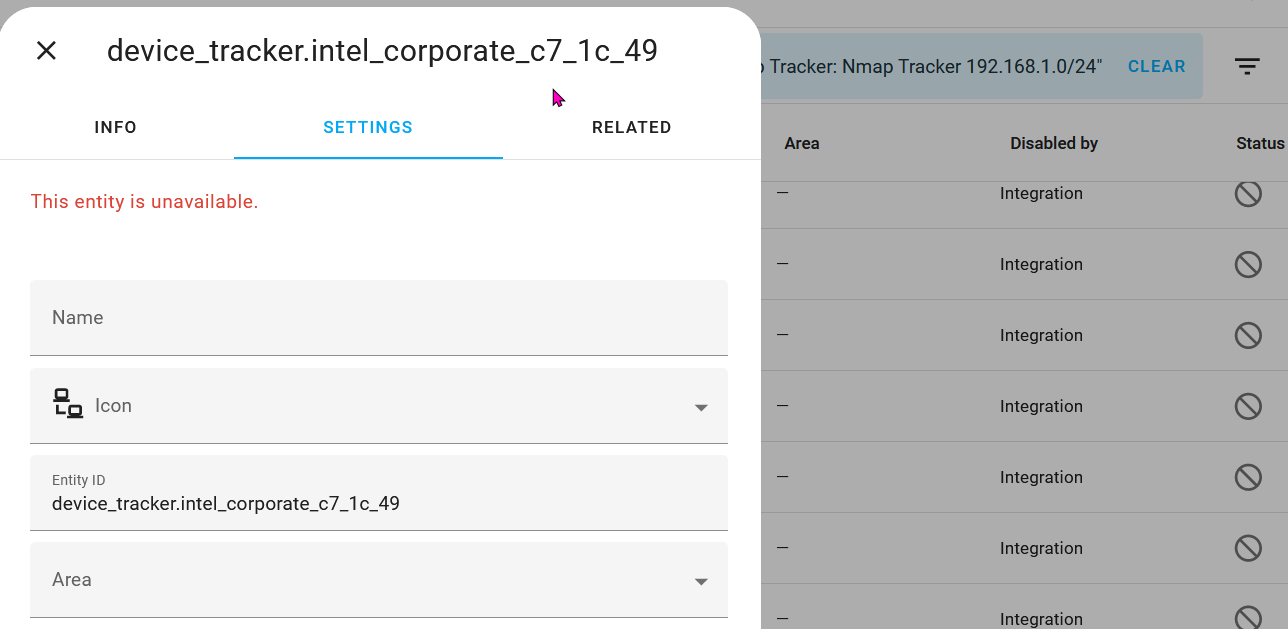Close the entity dialog using the X icon
1288x629 pixels.
46,51
